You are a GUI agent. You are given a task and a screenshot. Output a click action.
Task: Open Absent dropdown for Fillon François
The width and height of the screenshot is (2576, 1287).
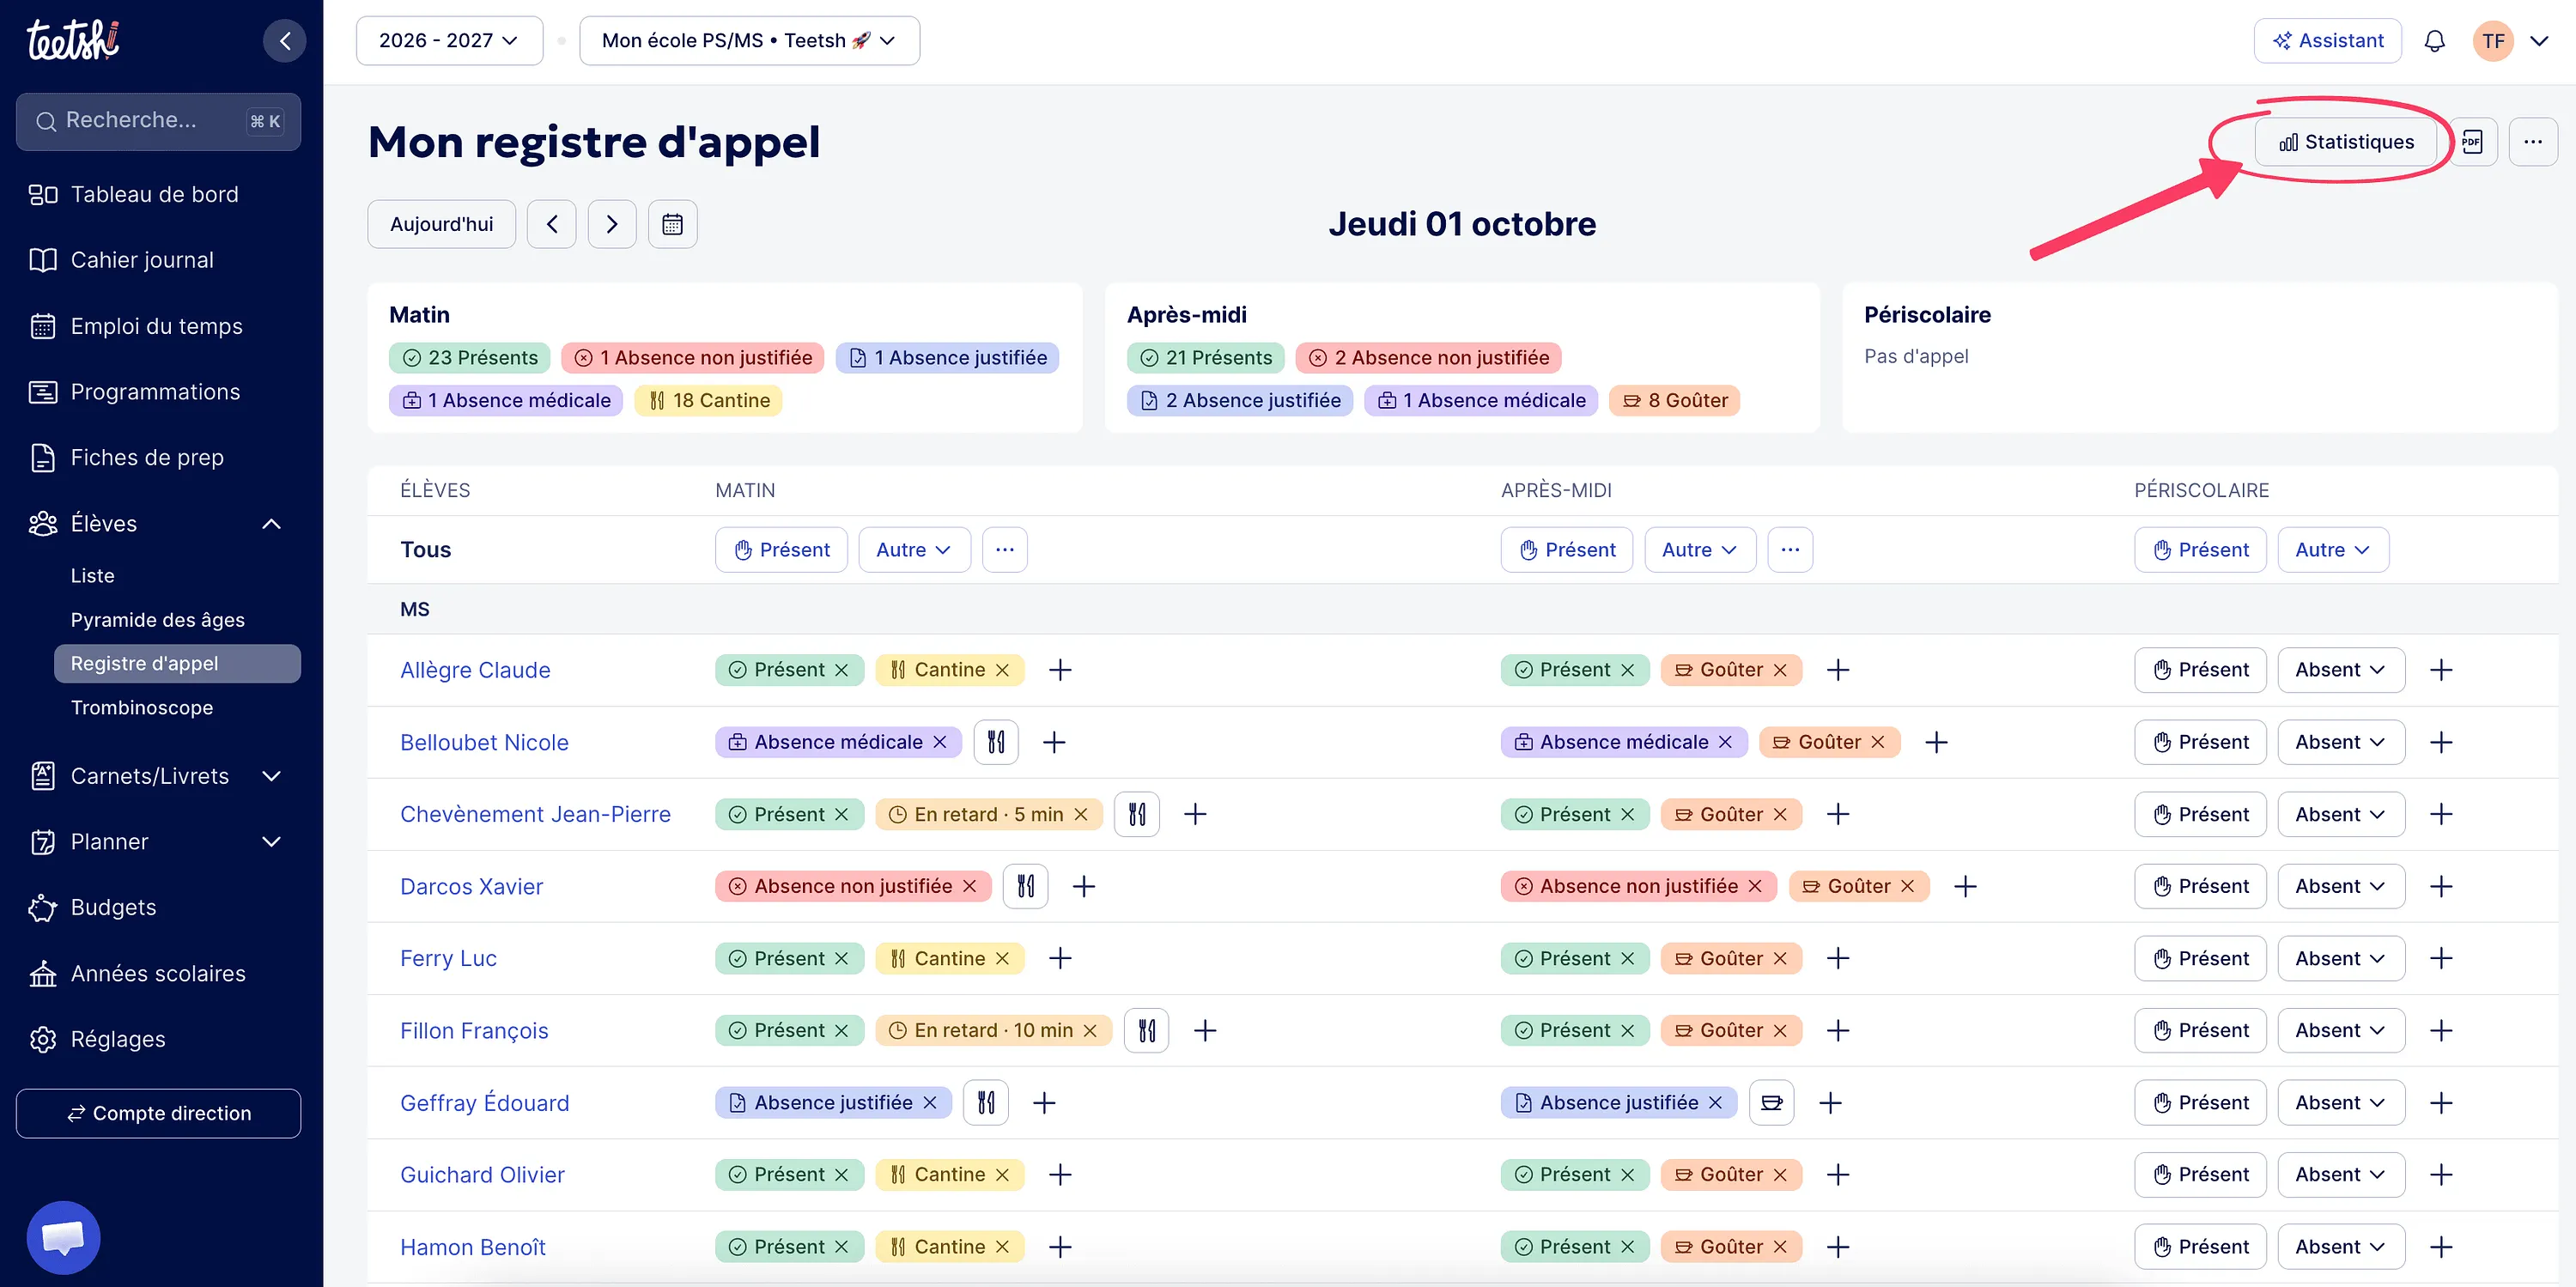tap(2341, 1030)
